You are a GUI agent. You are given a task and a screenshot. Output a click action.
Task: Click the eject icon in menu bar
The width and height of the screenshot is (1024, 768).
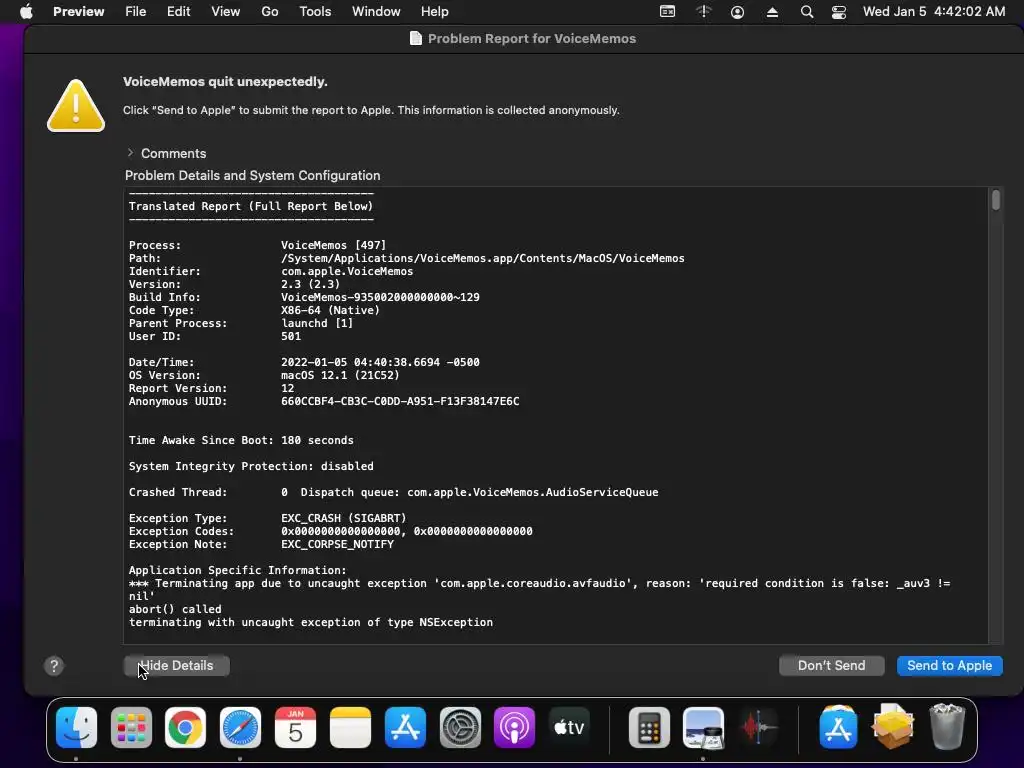[x=772, y=12]
